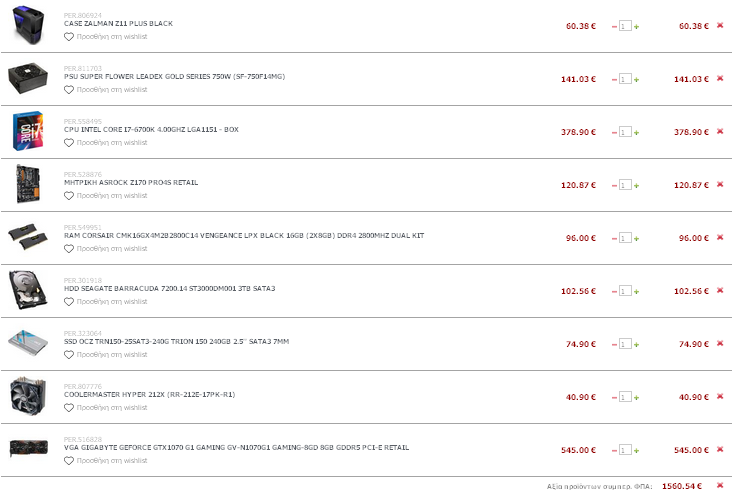
Task: Remove Coolermaster Hyper 212X from cart
Action: [720, 396]
